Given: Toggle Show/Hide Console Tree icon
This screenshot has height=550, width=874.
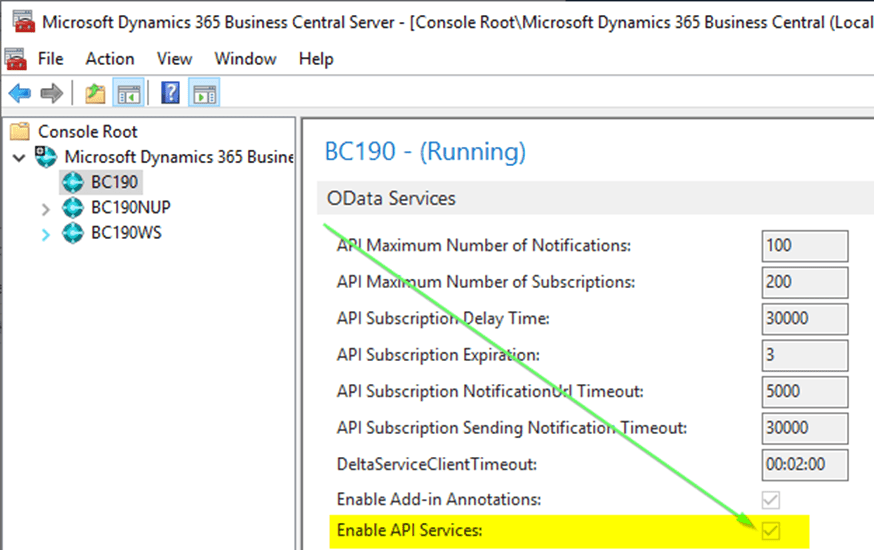Looking at the screenshot, I should tap(127, 93).
